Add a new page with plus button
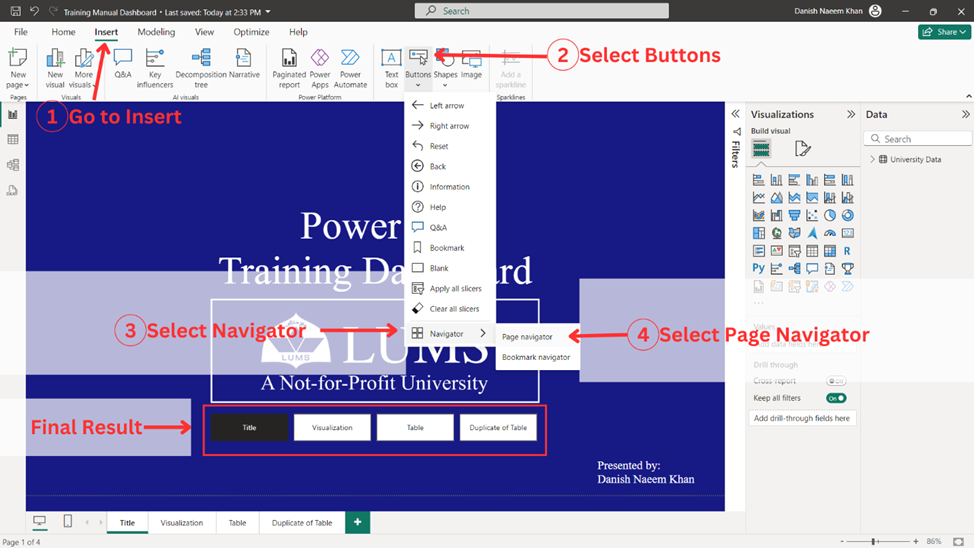This screenshot has width=974, height=548. pos(357,523)
